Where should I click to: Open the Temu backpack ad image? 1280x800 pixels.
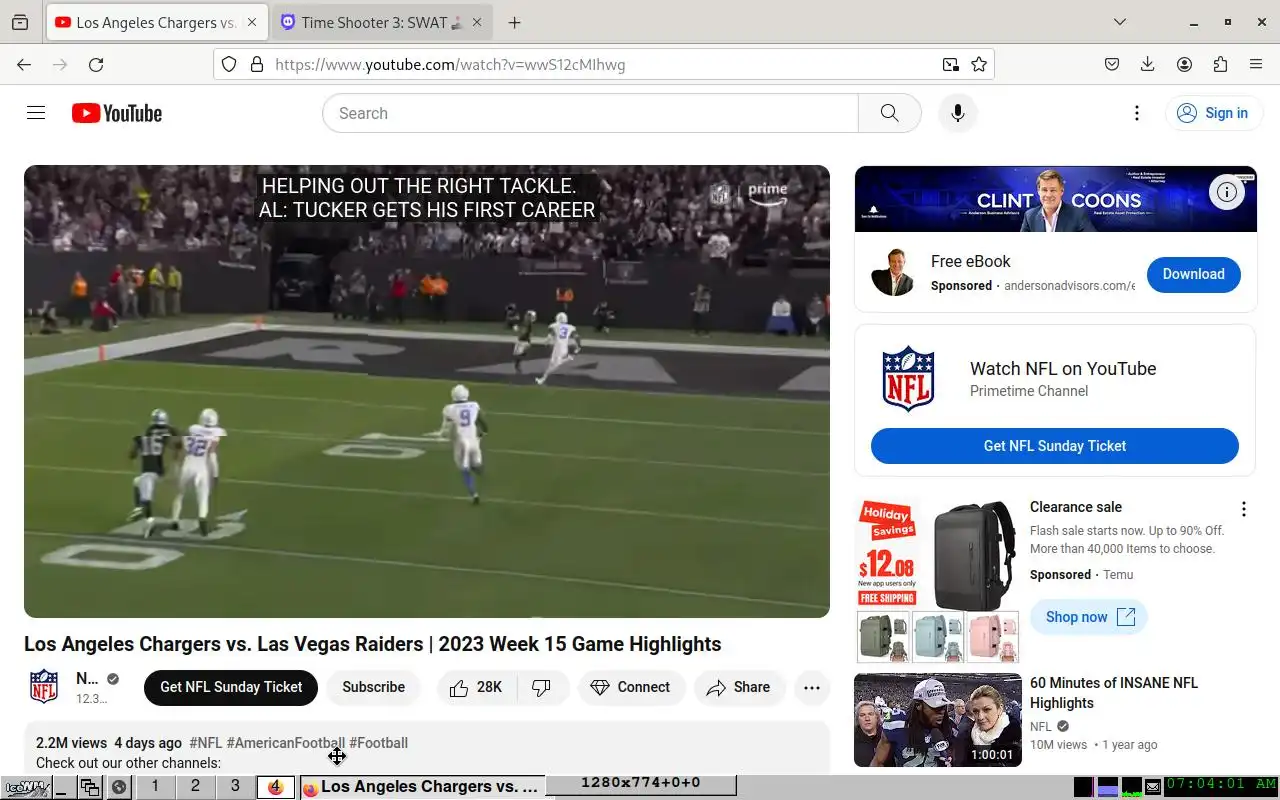point(938,580)
